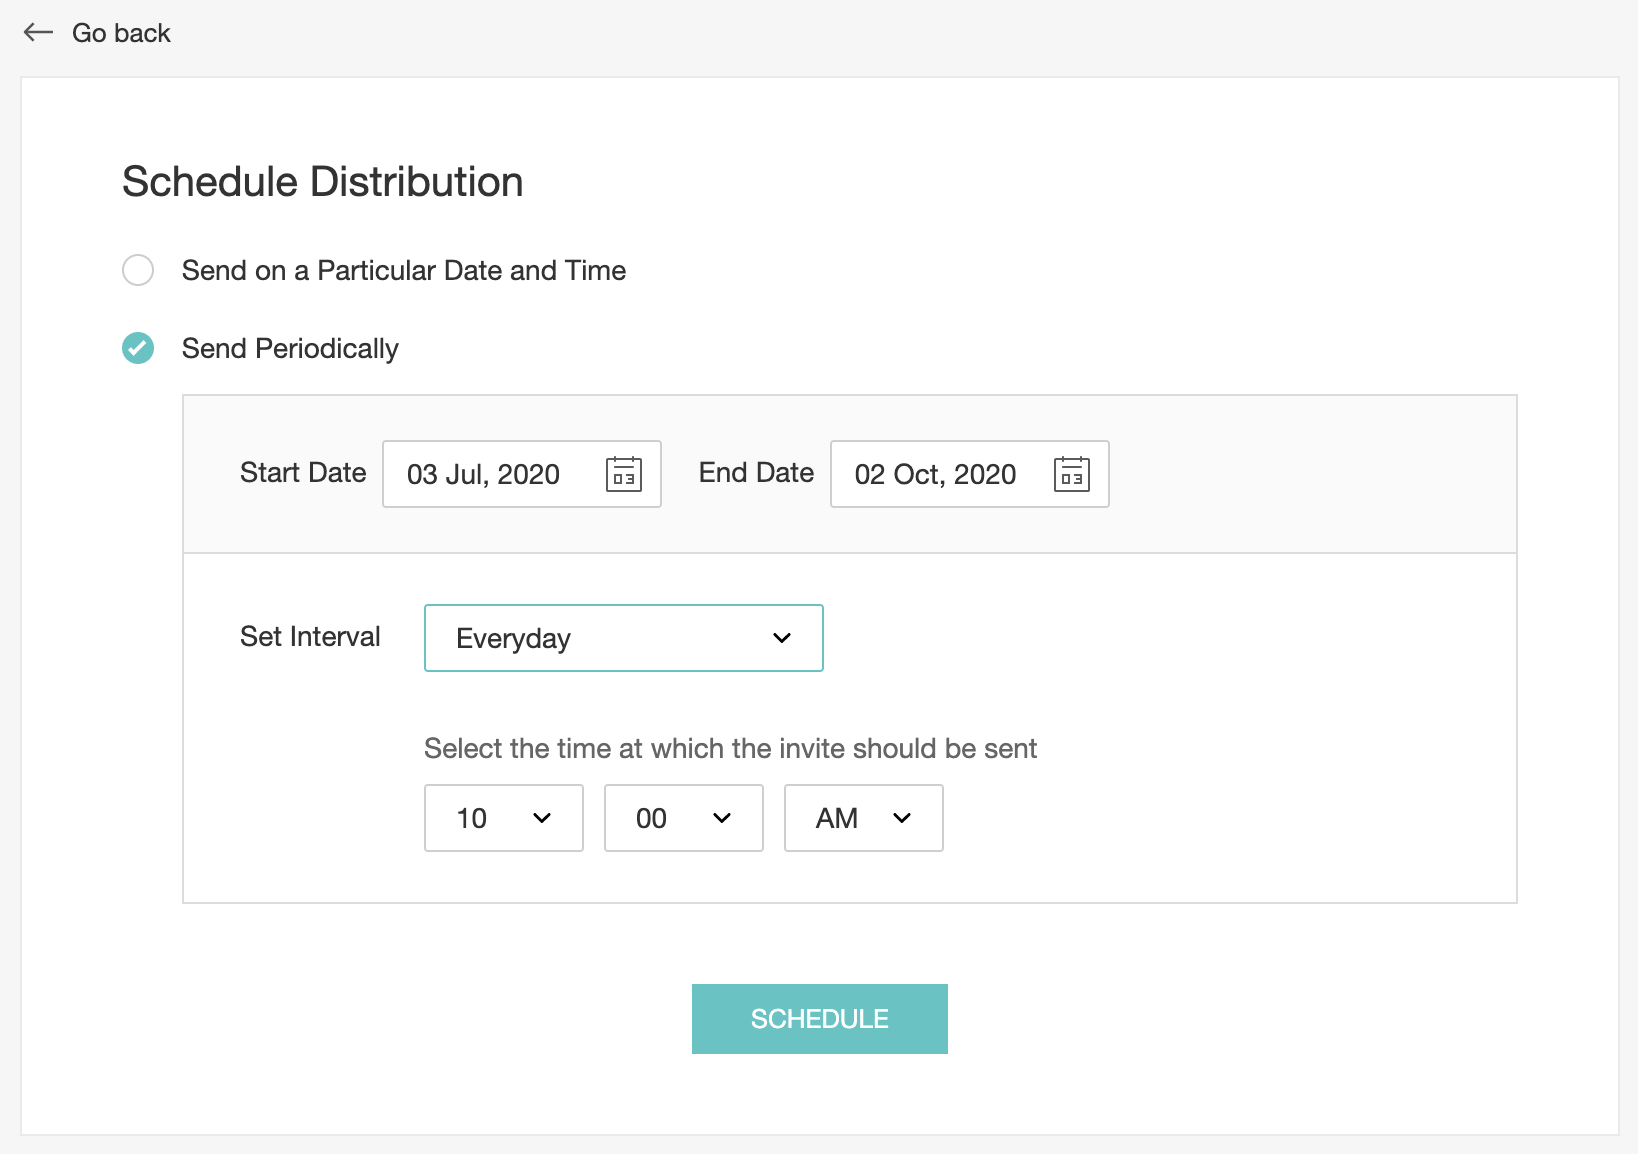This screenshot has height=1154, width=1638.
Task: Click the End Date calendar icon
Action: (1071, 474)
